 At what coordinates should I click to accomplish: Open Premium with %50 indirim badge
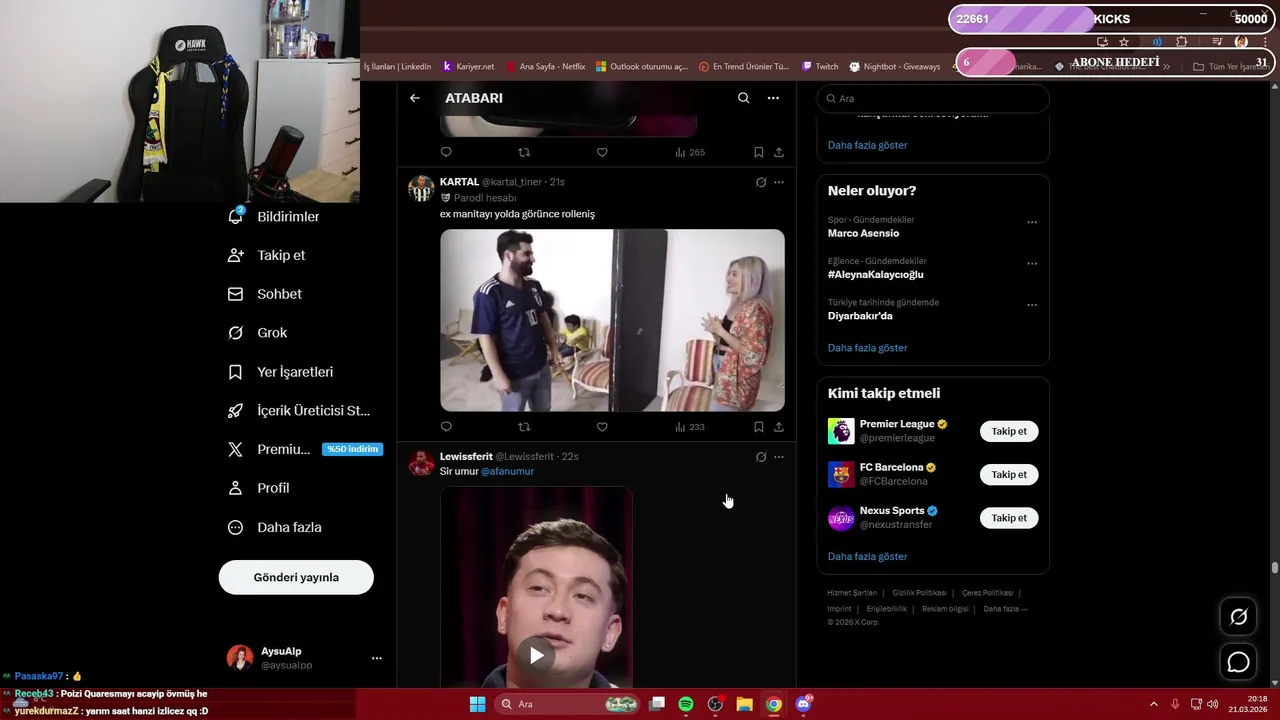[305, 449]
